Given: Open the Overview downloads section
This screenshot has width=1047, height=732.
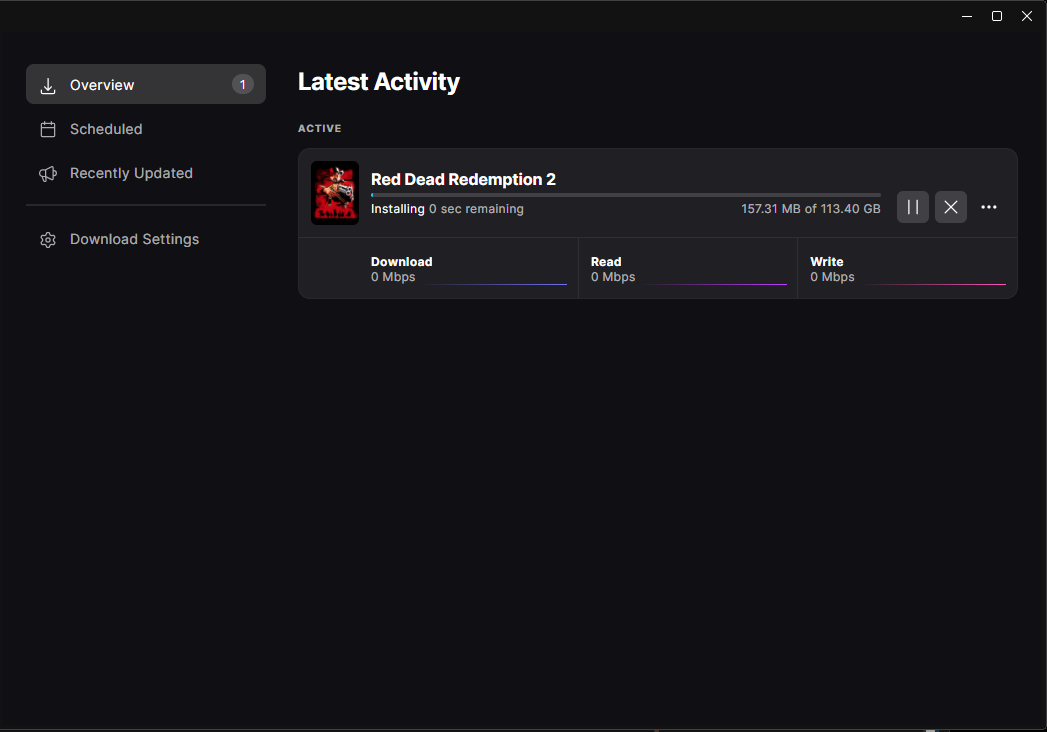Looking at the screenshot, I should point(146,84).
